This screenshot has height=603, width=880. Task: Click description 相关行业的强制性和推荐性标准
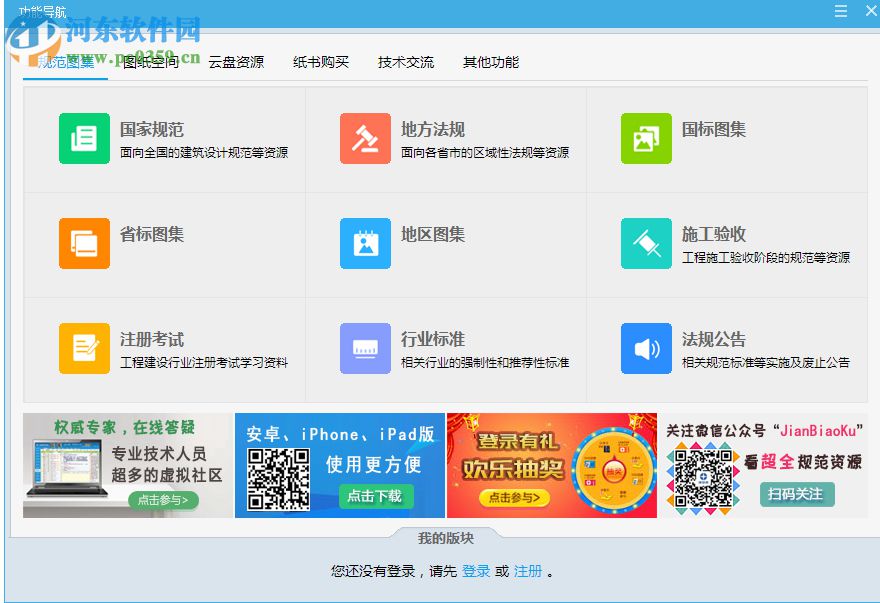485,363
